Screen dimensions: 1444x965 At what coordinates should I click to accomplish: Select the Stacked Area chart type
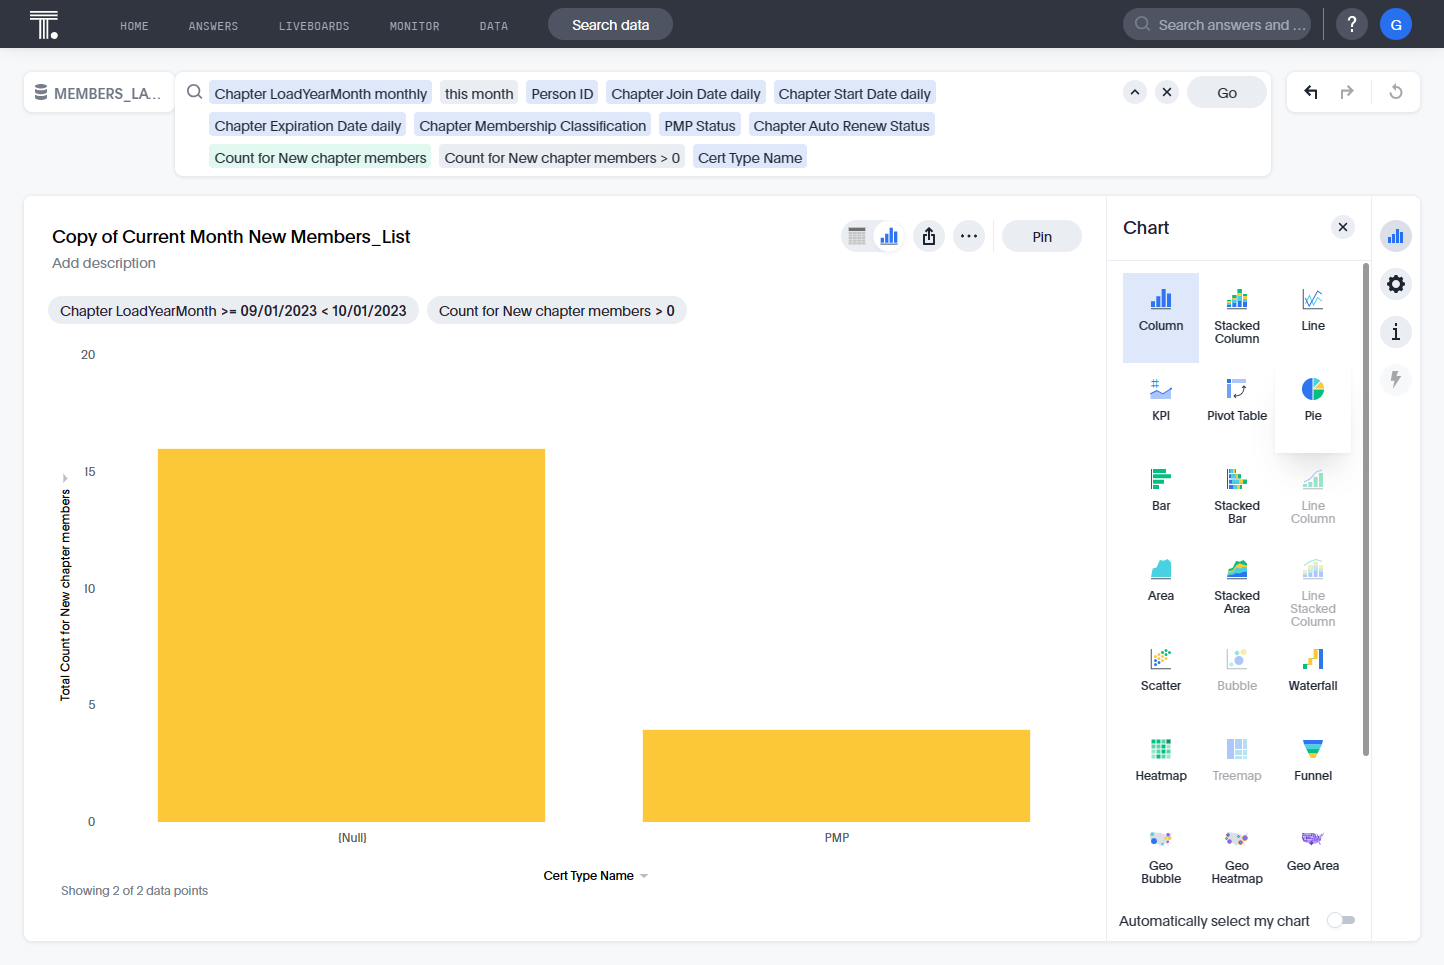coord(1236,587)
